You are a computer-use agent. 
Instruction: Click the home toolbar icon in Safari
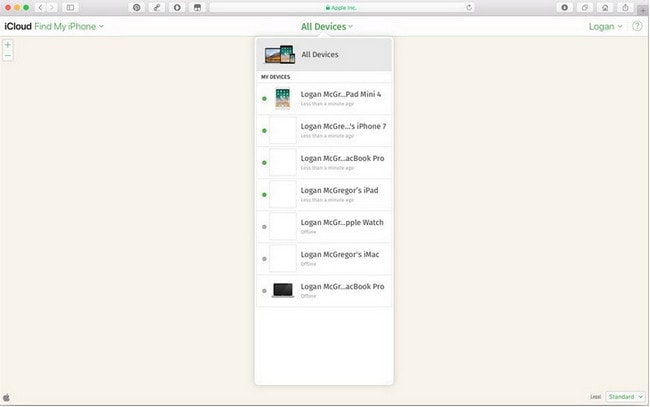(605, 7)
